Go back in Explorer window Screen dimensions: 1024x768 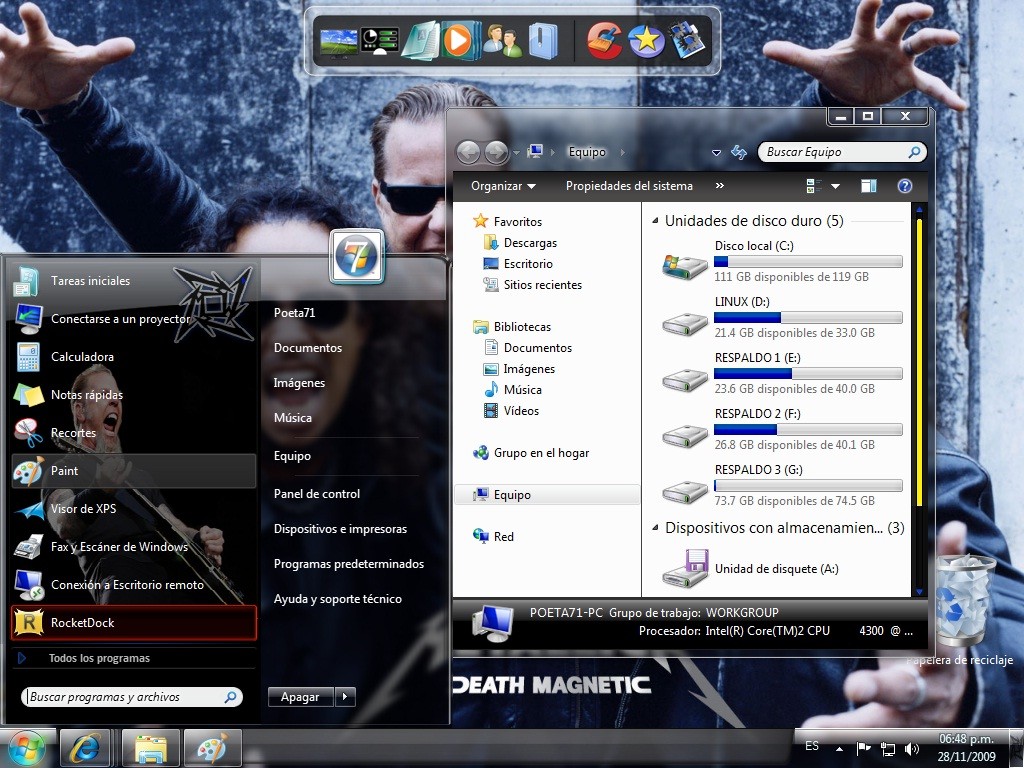click(468, 152)
